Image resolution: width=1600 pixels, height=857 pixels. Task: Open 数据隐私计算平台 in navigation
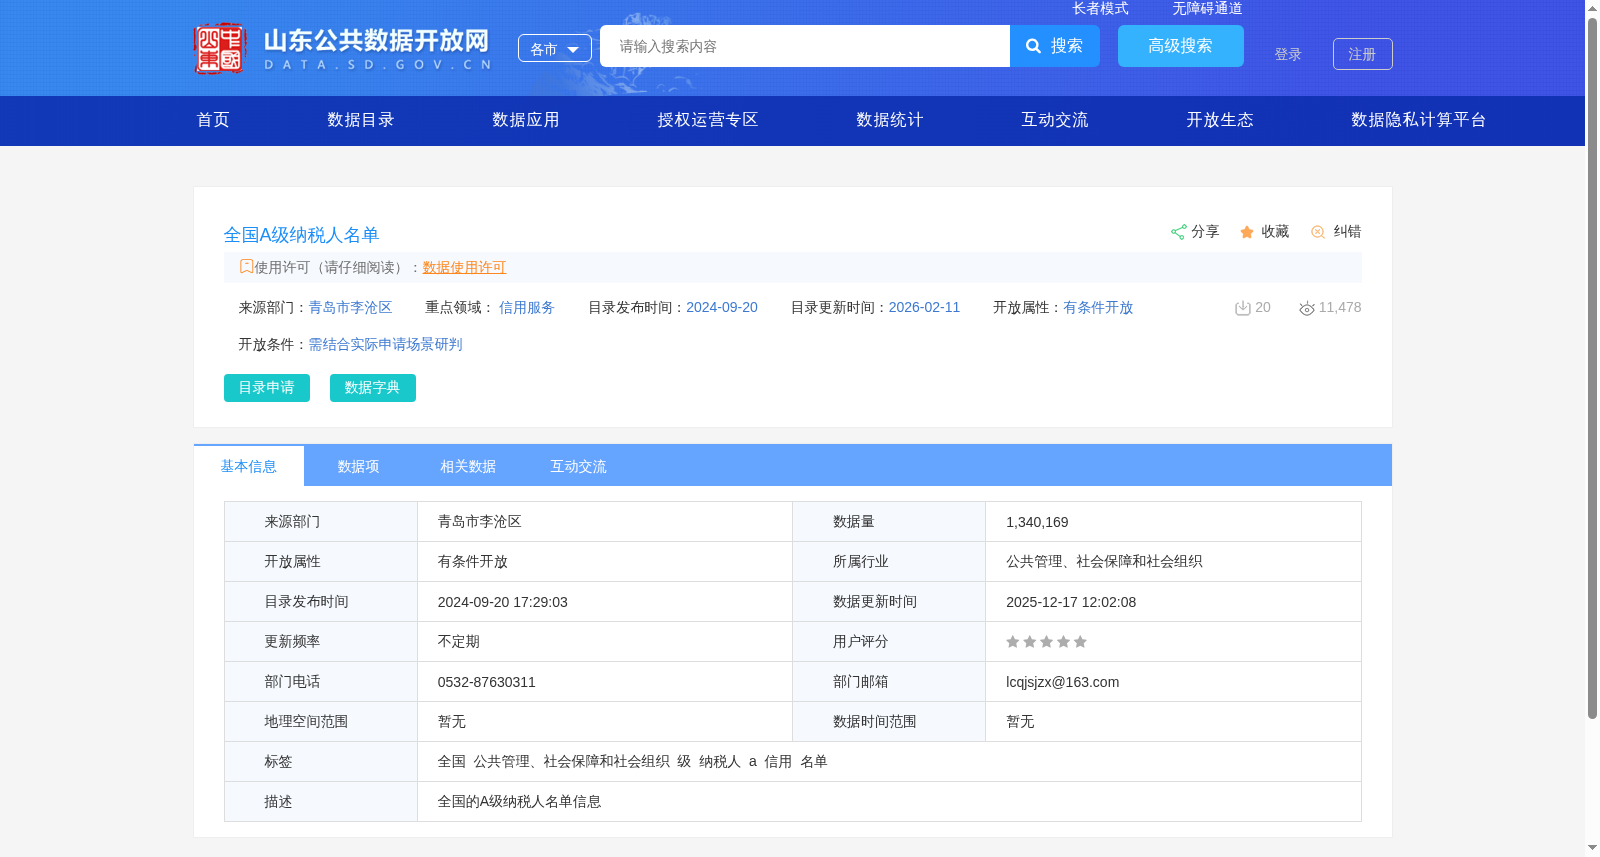click(1419, 120)
